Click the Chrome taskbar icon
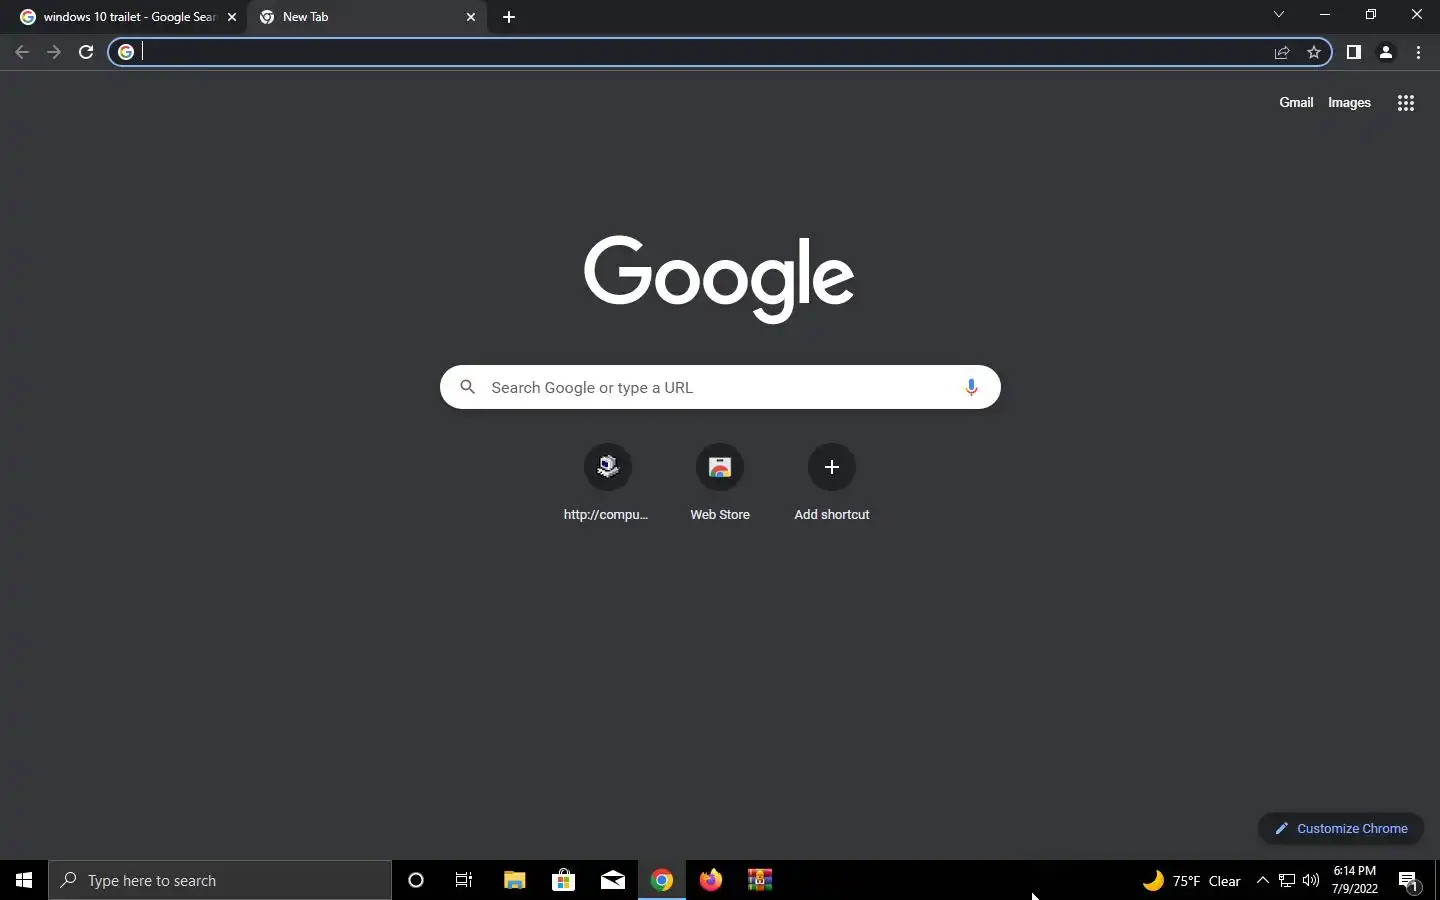 (x=662, y=880)
